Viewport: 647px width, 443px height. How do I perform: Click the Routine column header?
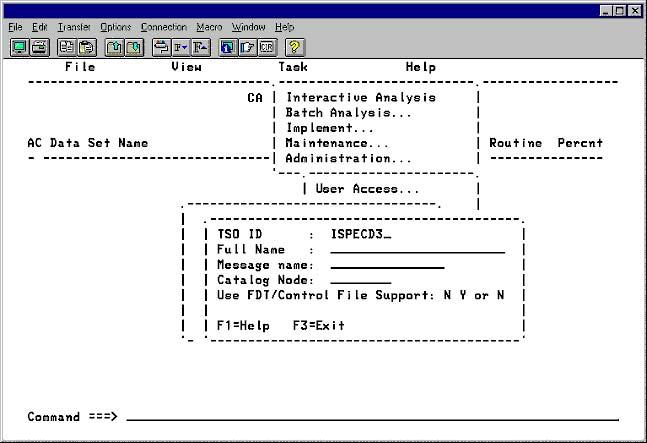click(x=515, y=143)
